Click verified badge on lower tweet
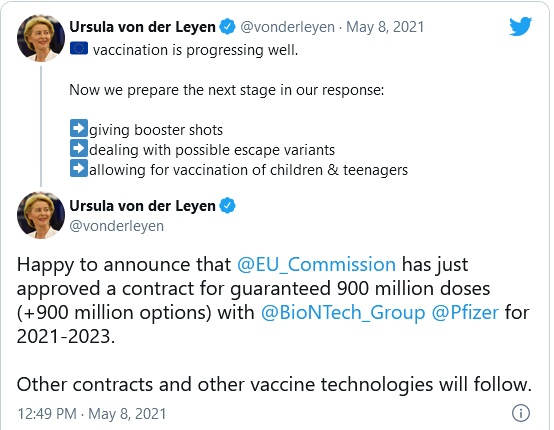The image size is (554, 430). (228, 206)
